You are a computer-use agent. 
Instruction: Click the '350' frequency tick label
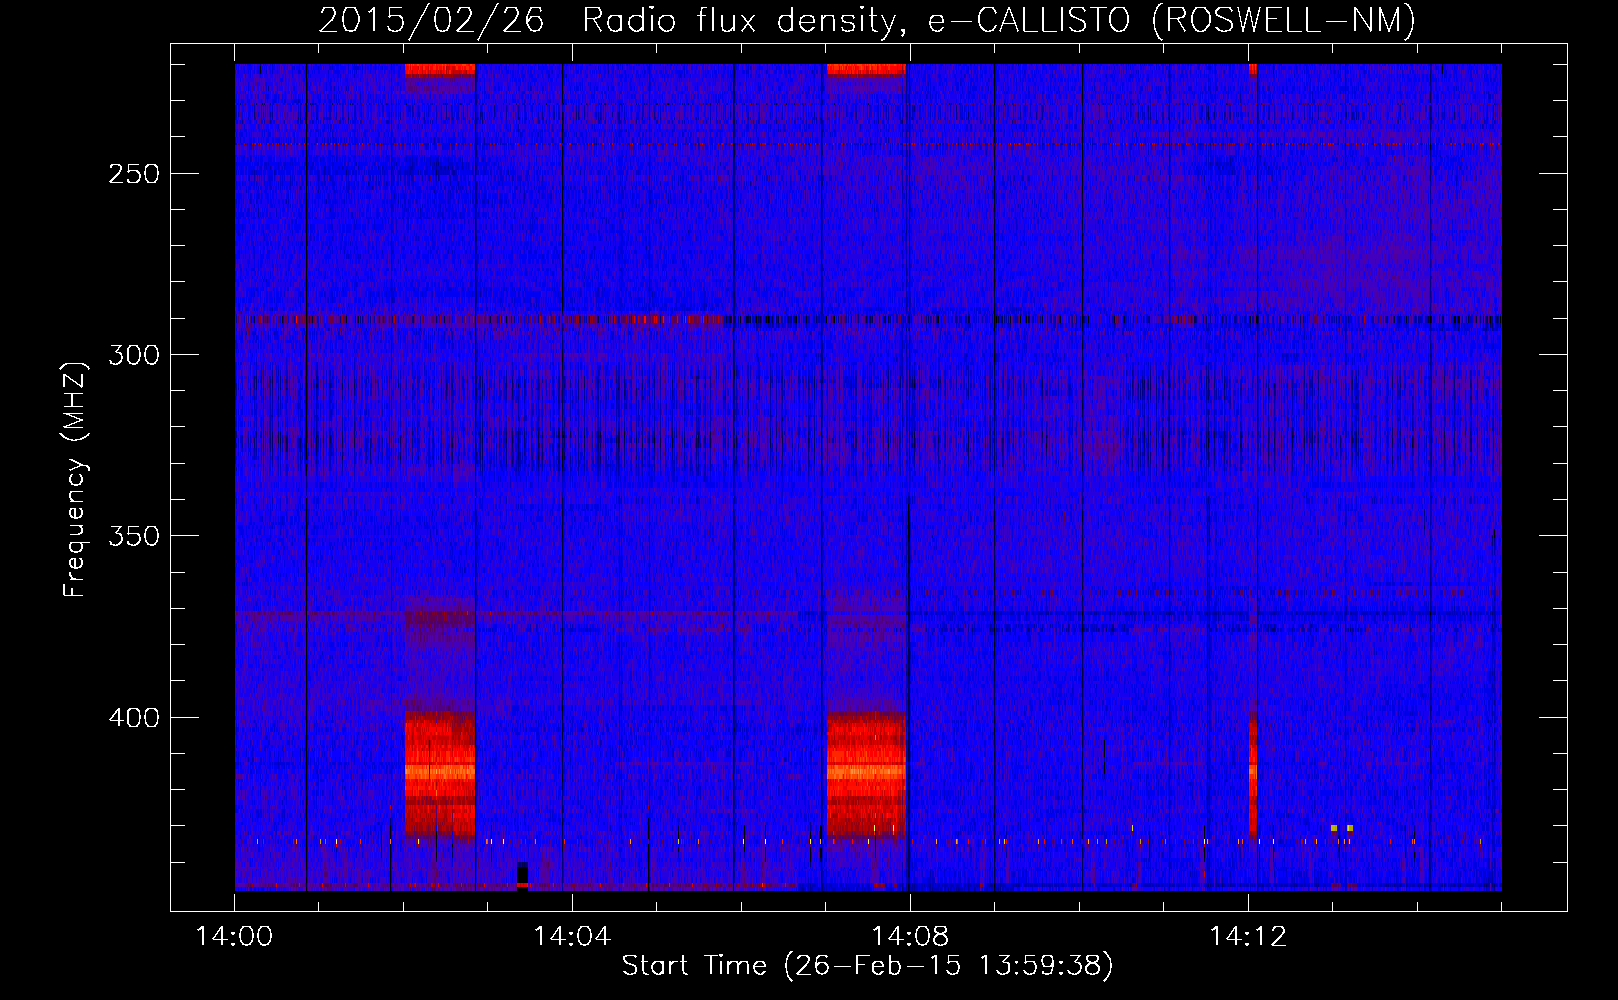[134, 536]
